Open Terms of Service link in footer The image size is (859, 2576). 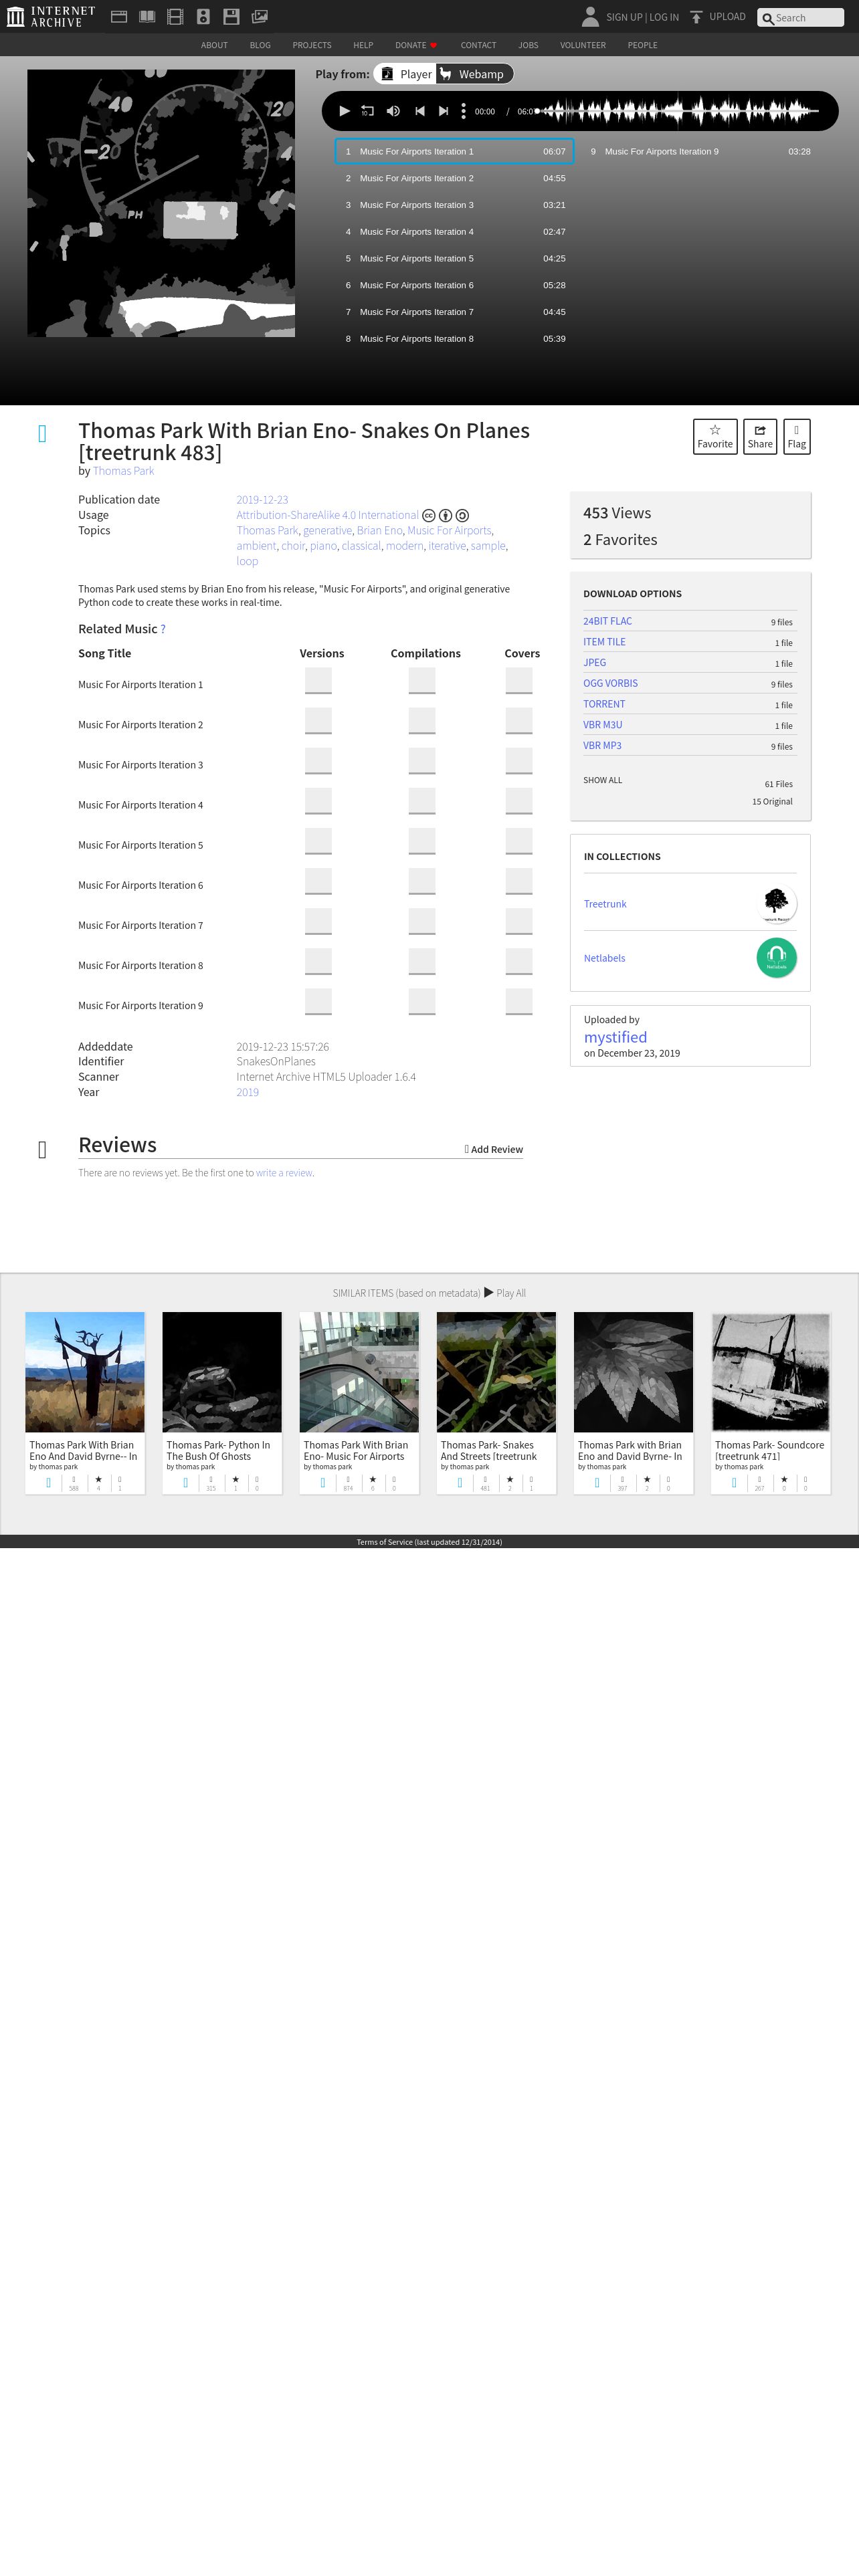(429, 1542)
